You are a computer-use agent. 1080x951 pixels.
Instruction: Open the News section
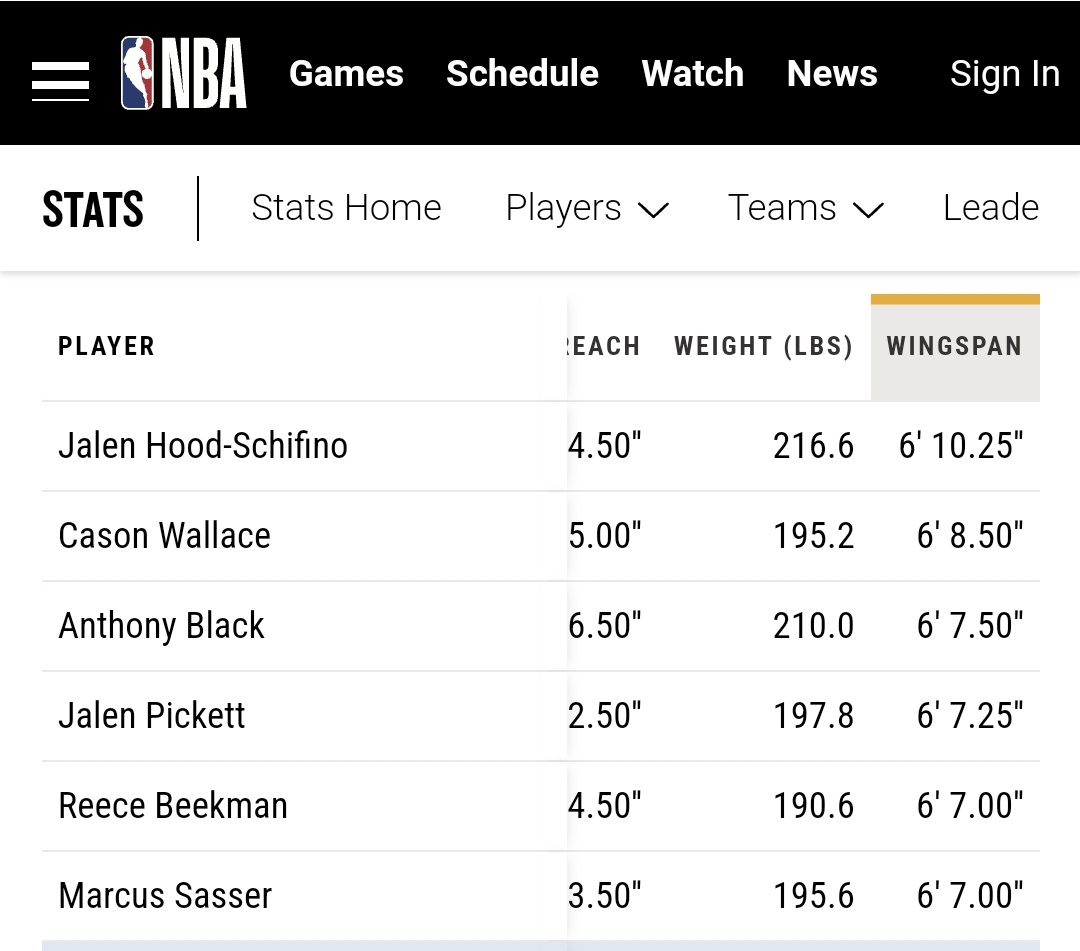pos(832,73)
